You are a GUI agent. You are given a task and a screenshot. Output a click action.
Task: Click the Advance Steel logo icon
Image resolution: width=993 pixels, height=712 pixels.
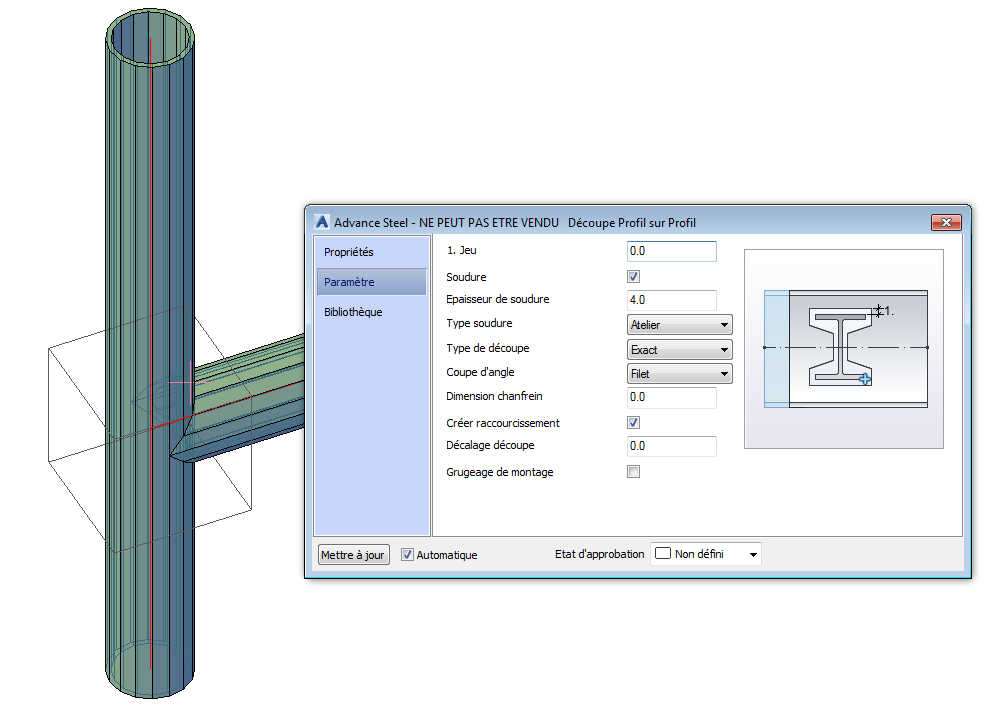[x=322, y=222]
